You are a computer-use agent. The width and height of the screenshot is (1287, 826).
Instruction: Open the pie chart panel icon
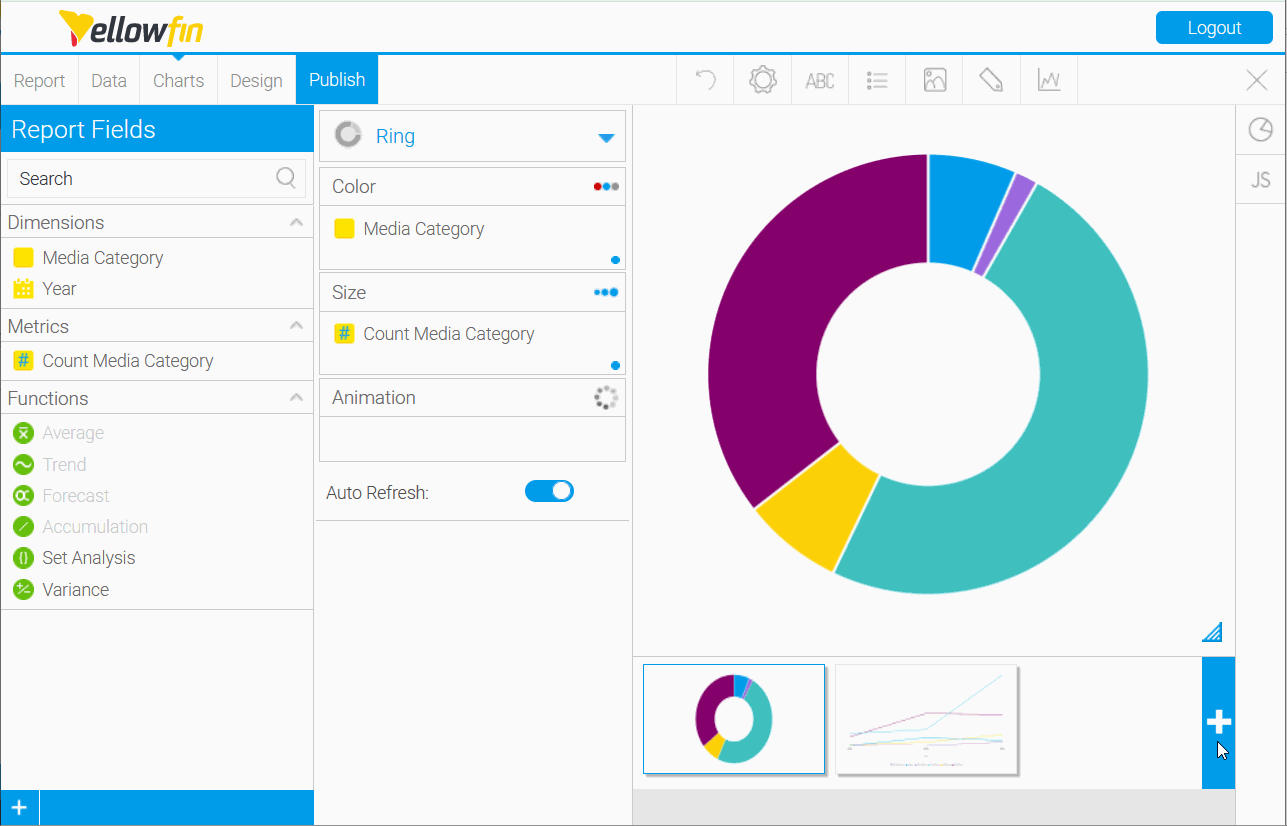pyautogui.click(x=1260, y=129)
